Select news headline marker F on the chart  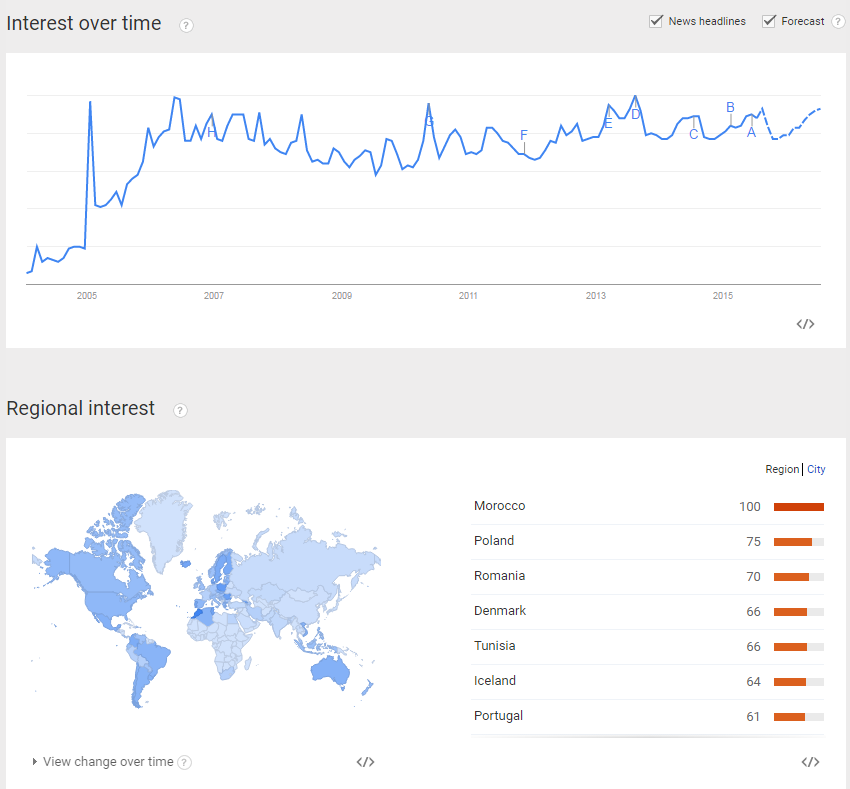pos(524,135)
